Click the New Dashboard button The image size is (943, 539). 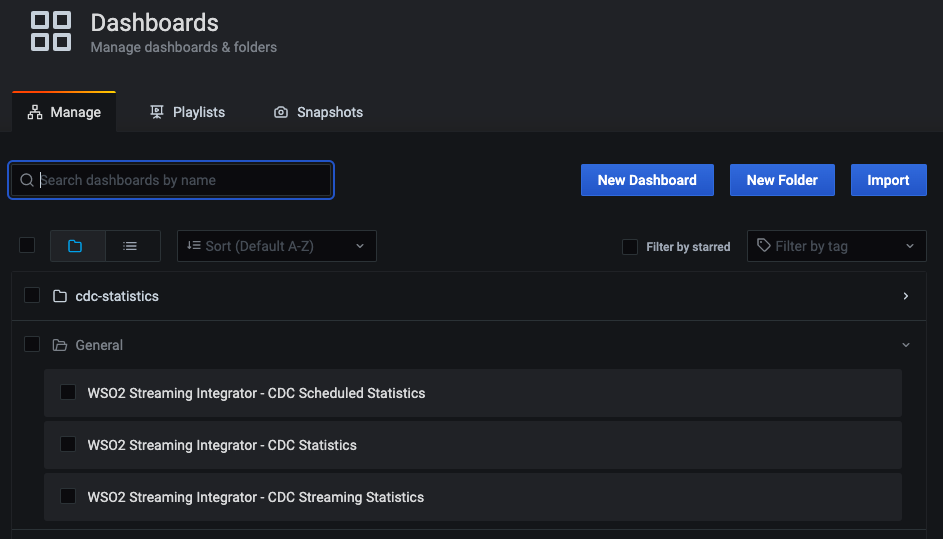(x=647, y=180)
